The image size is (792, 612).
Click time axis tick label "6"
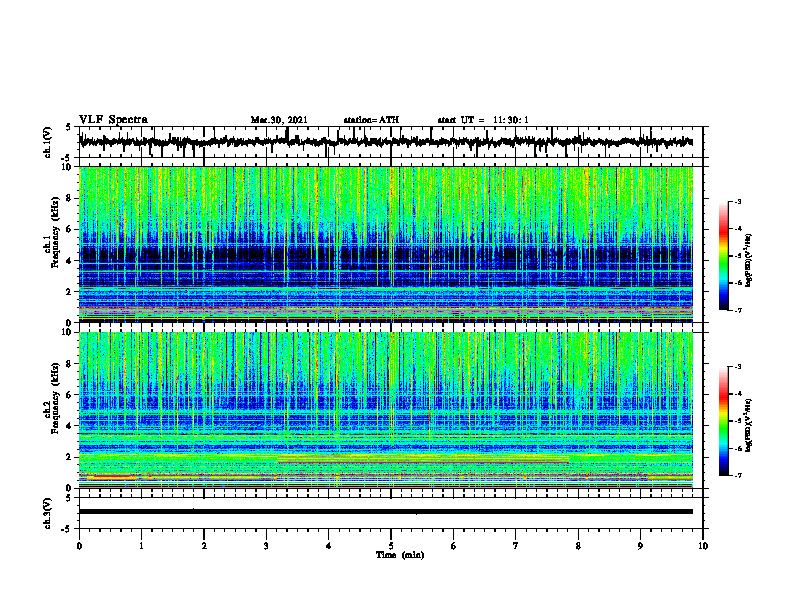[453, 546]
